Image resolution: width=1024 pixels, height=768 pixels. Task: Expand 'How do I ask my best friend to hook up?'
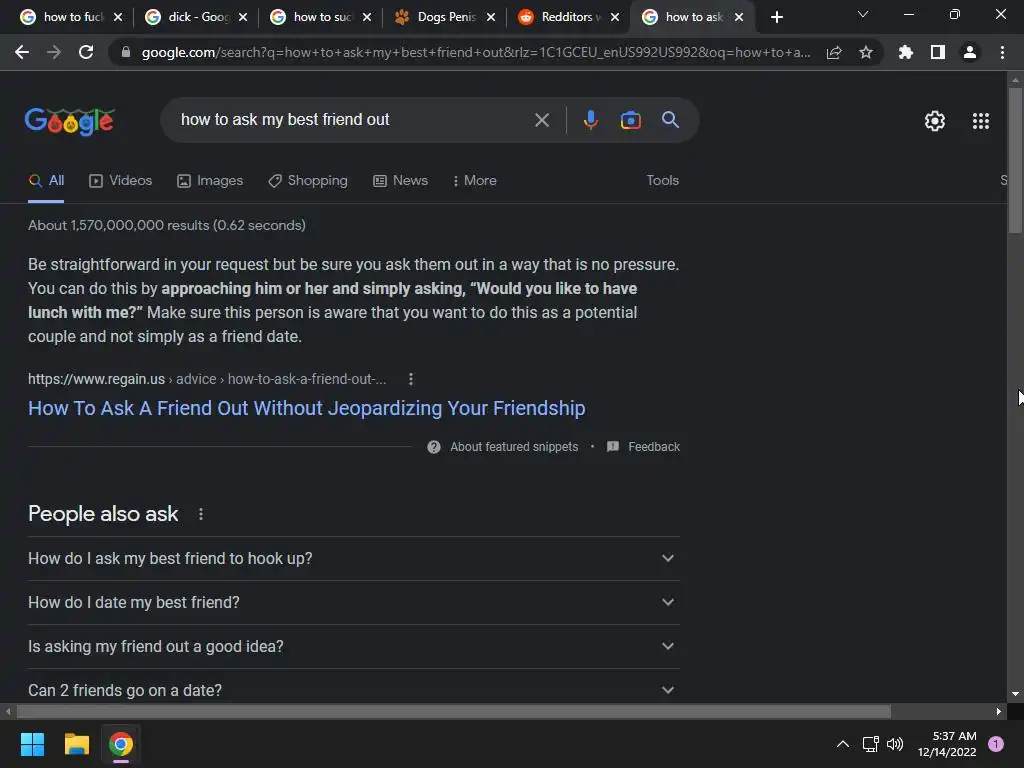point(353,558)
